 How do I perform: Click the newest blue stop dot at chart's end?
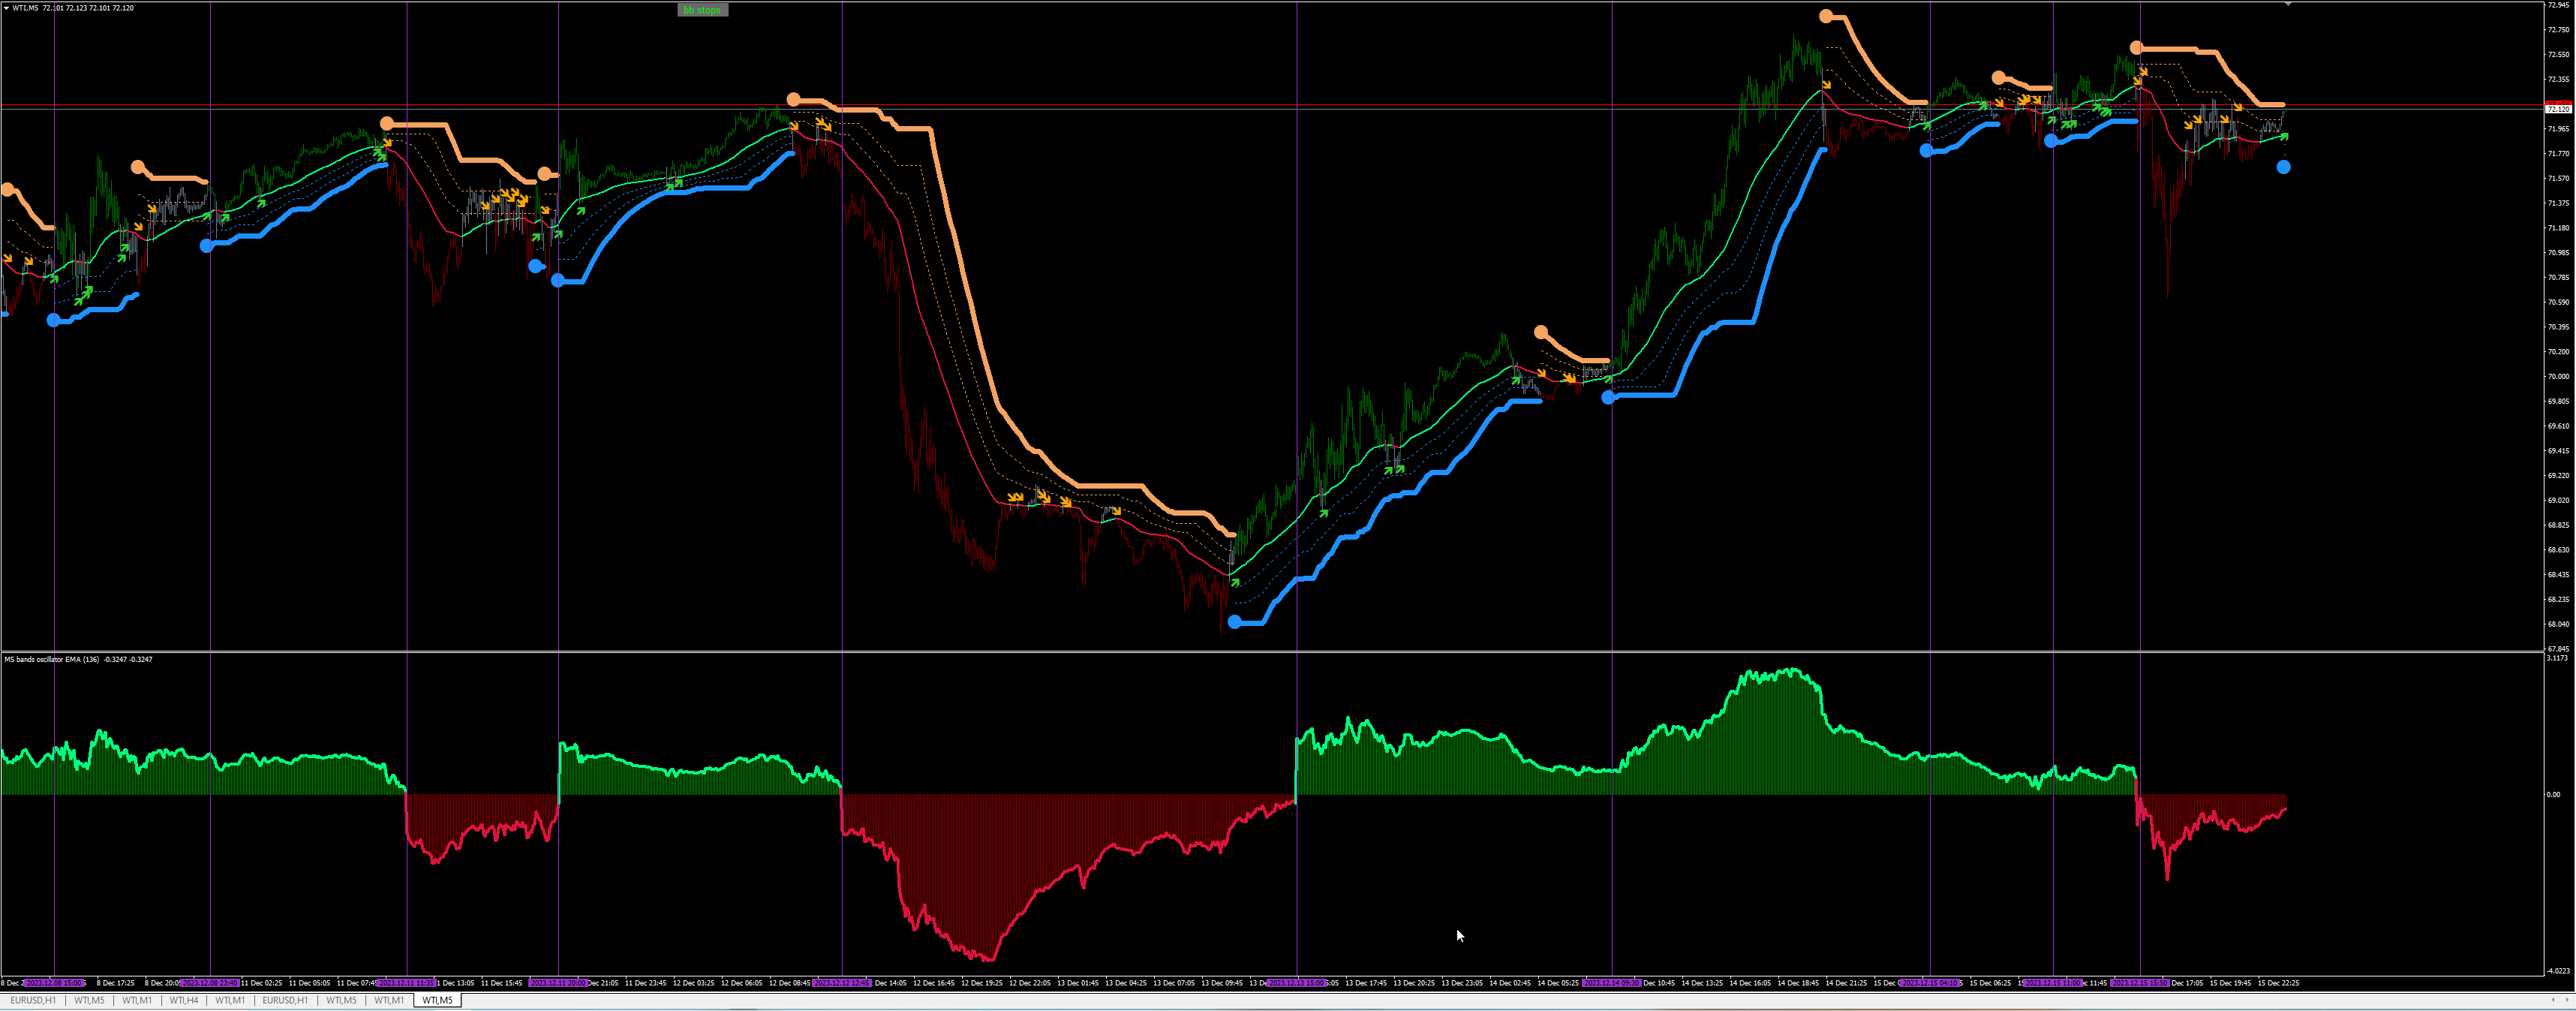click(x=2283, y=167)
